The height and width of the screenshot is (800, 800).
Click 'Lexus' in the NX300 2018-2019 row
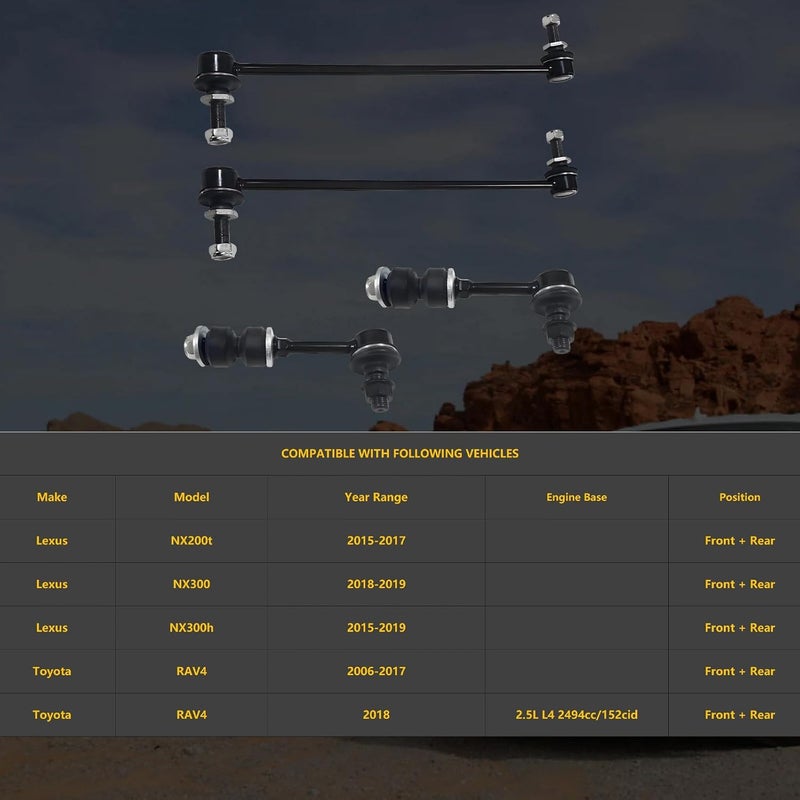point(52,584)
